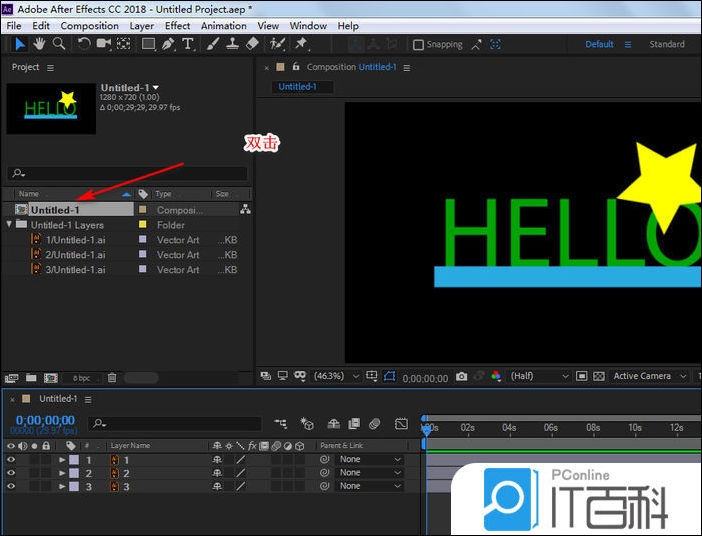Viewport: 702px width, 536px height.
Task: Select the Pen tool
Action: pos(167,44)
